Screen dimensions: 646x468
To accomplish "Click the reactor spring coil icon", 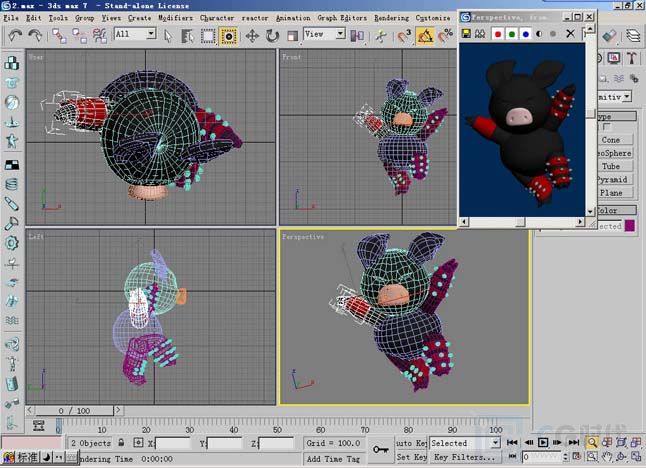I will [12, 184].
